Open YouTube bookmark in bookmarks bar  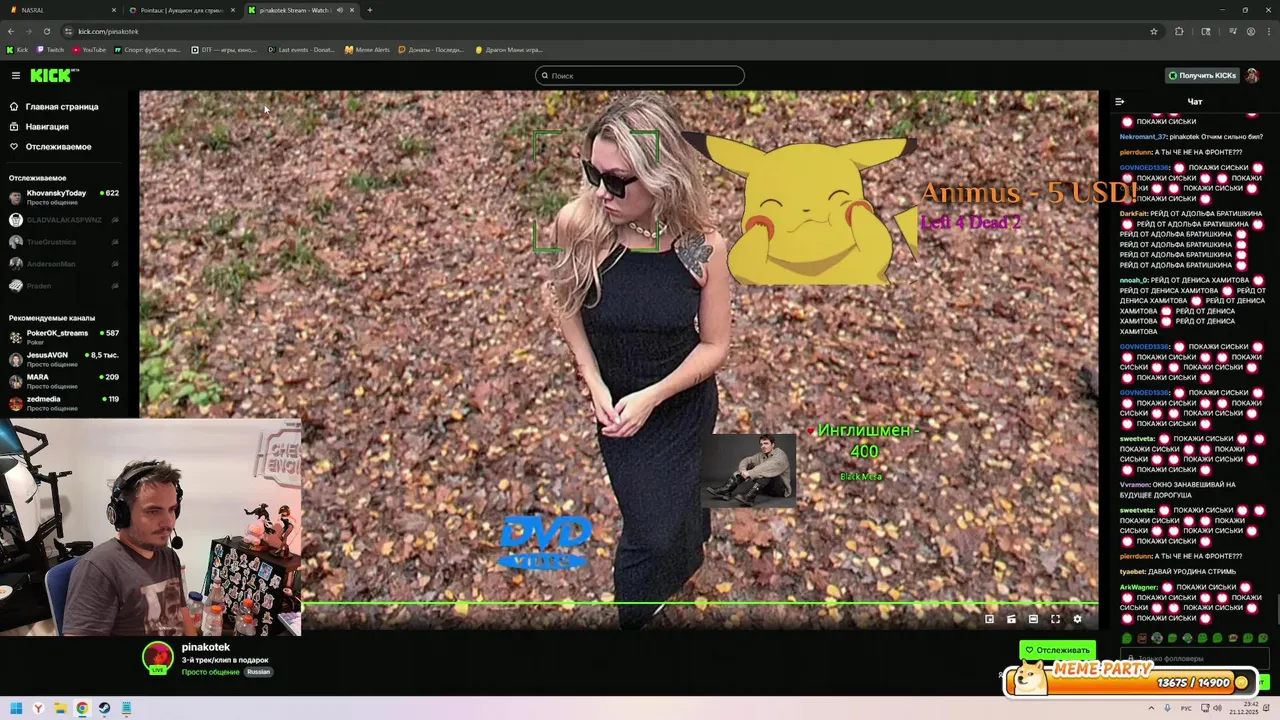[x=88, y=49]
